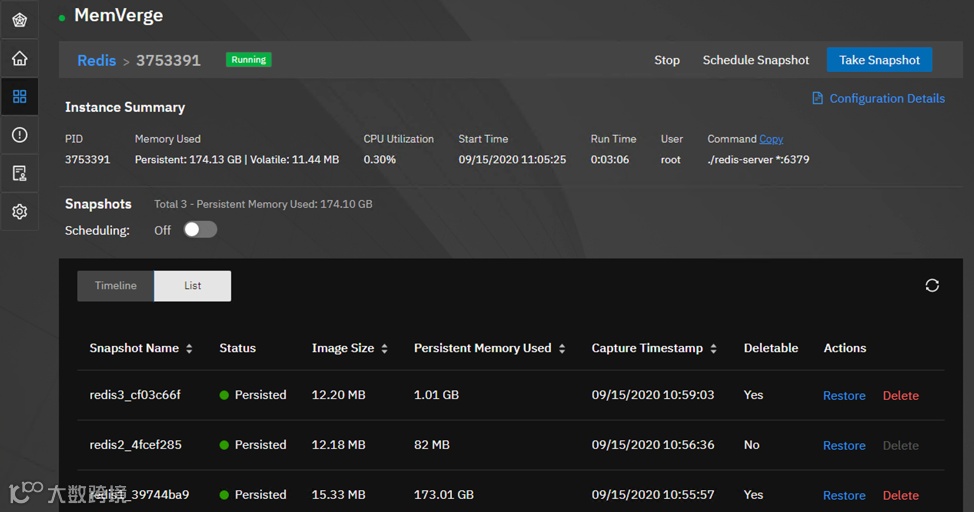Click timestamp 09/15/2020 10:56:36
Screen dimensions: 974x512
pos(653,444)
